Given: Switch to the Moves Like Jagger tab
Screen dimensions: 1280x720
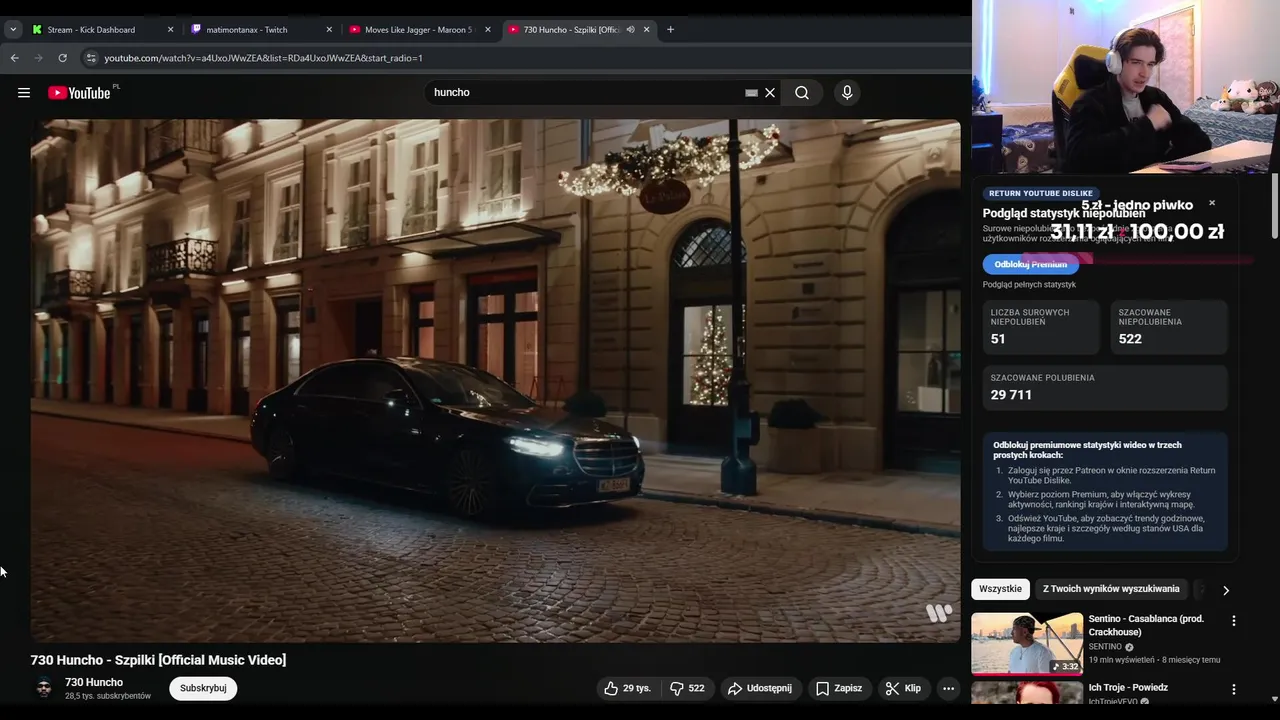Looking at the screenshot, I should point(420,30).
